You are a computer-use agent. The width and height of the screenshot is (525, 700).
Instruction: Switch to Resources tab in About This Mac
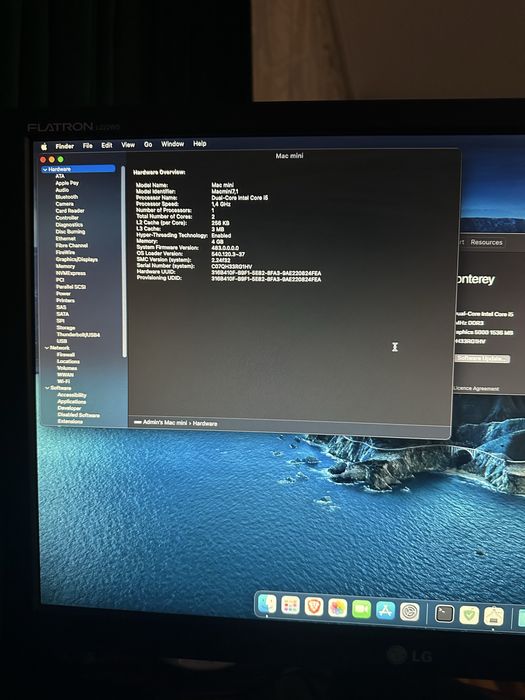(486, 242)
